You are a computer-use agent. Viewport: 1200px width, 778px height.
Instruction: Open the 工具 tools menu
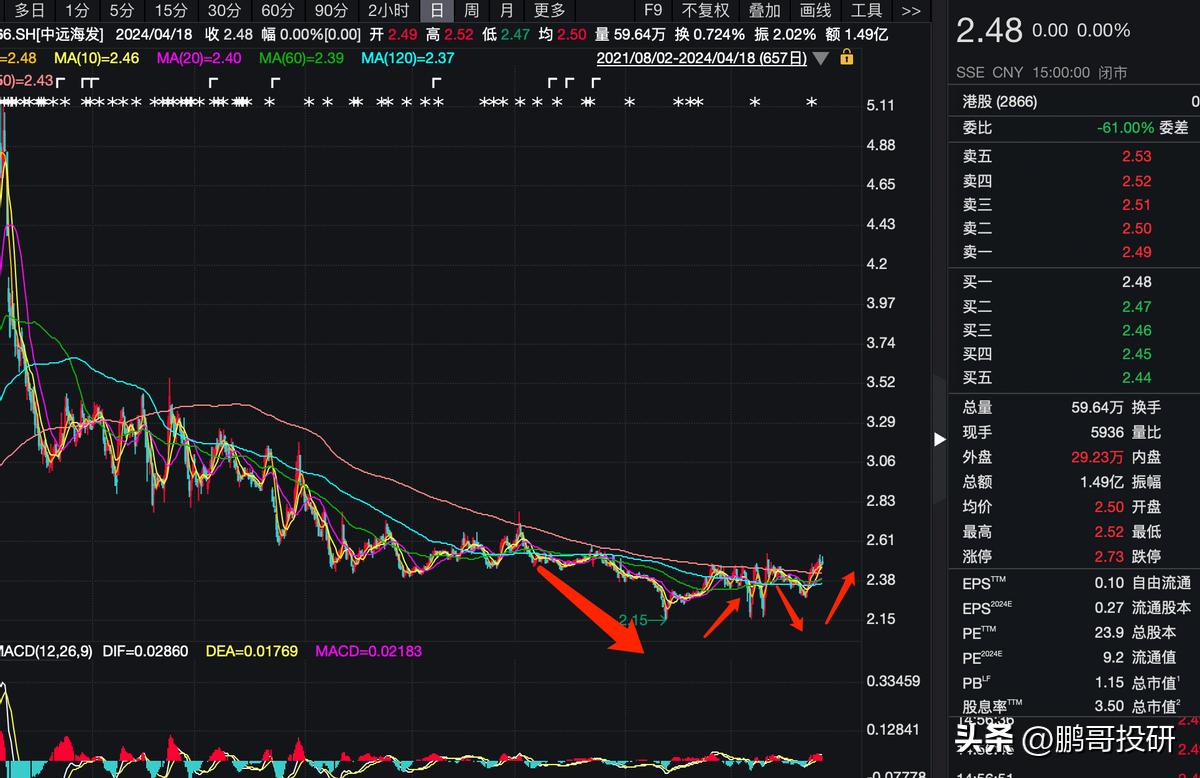click(x=866, y=11)
